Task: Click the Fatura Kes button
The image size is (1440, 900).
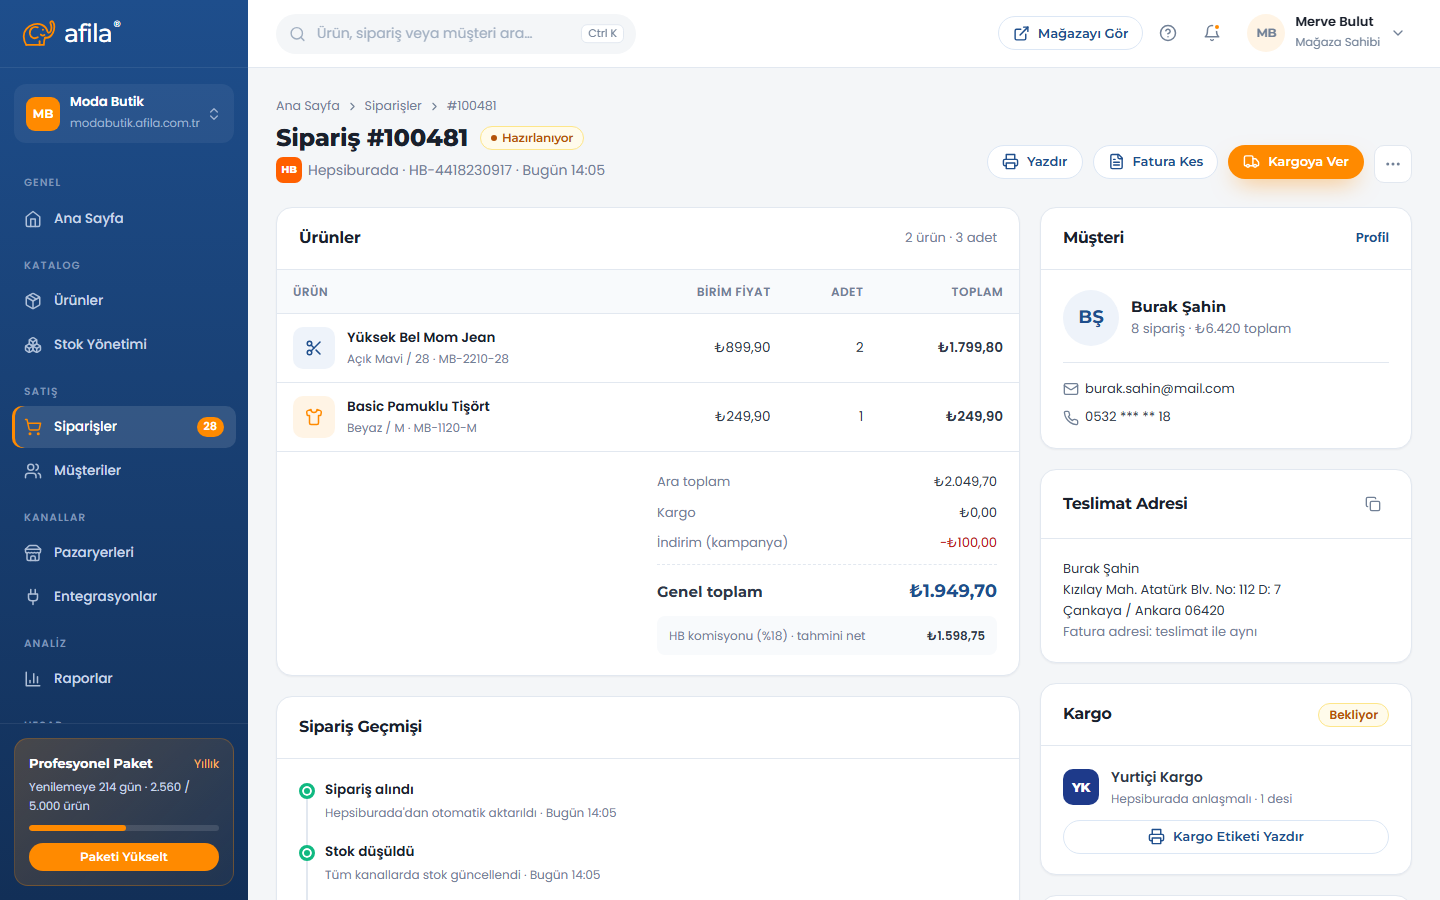Action: [x=1155, y=162]
